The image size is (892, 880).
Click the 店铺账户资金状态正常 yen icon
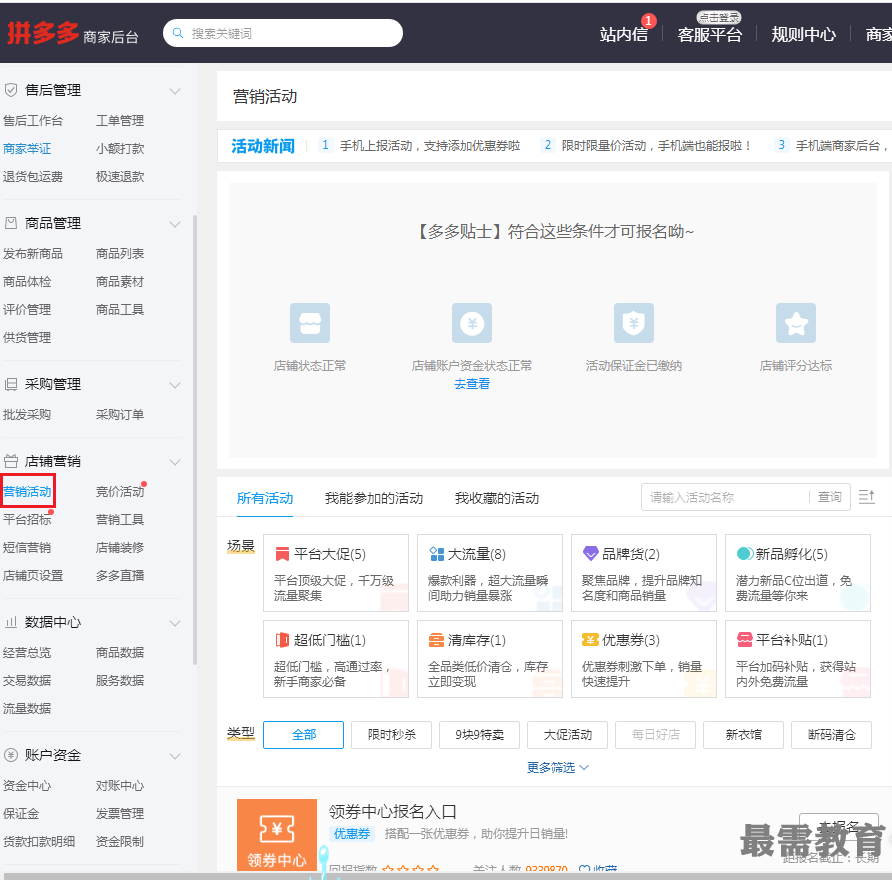(x=472, y=323)
